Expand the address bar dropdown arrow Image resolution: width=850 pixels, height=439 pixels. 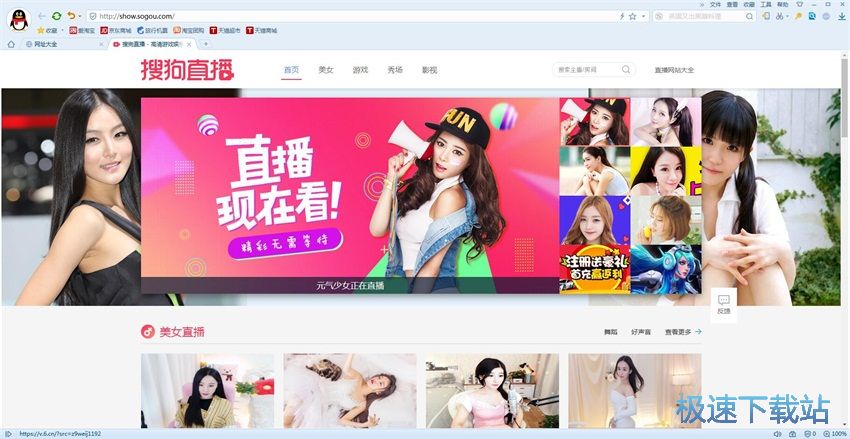(643, 16)
